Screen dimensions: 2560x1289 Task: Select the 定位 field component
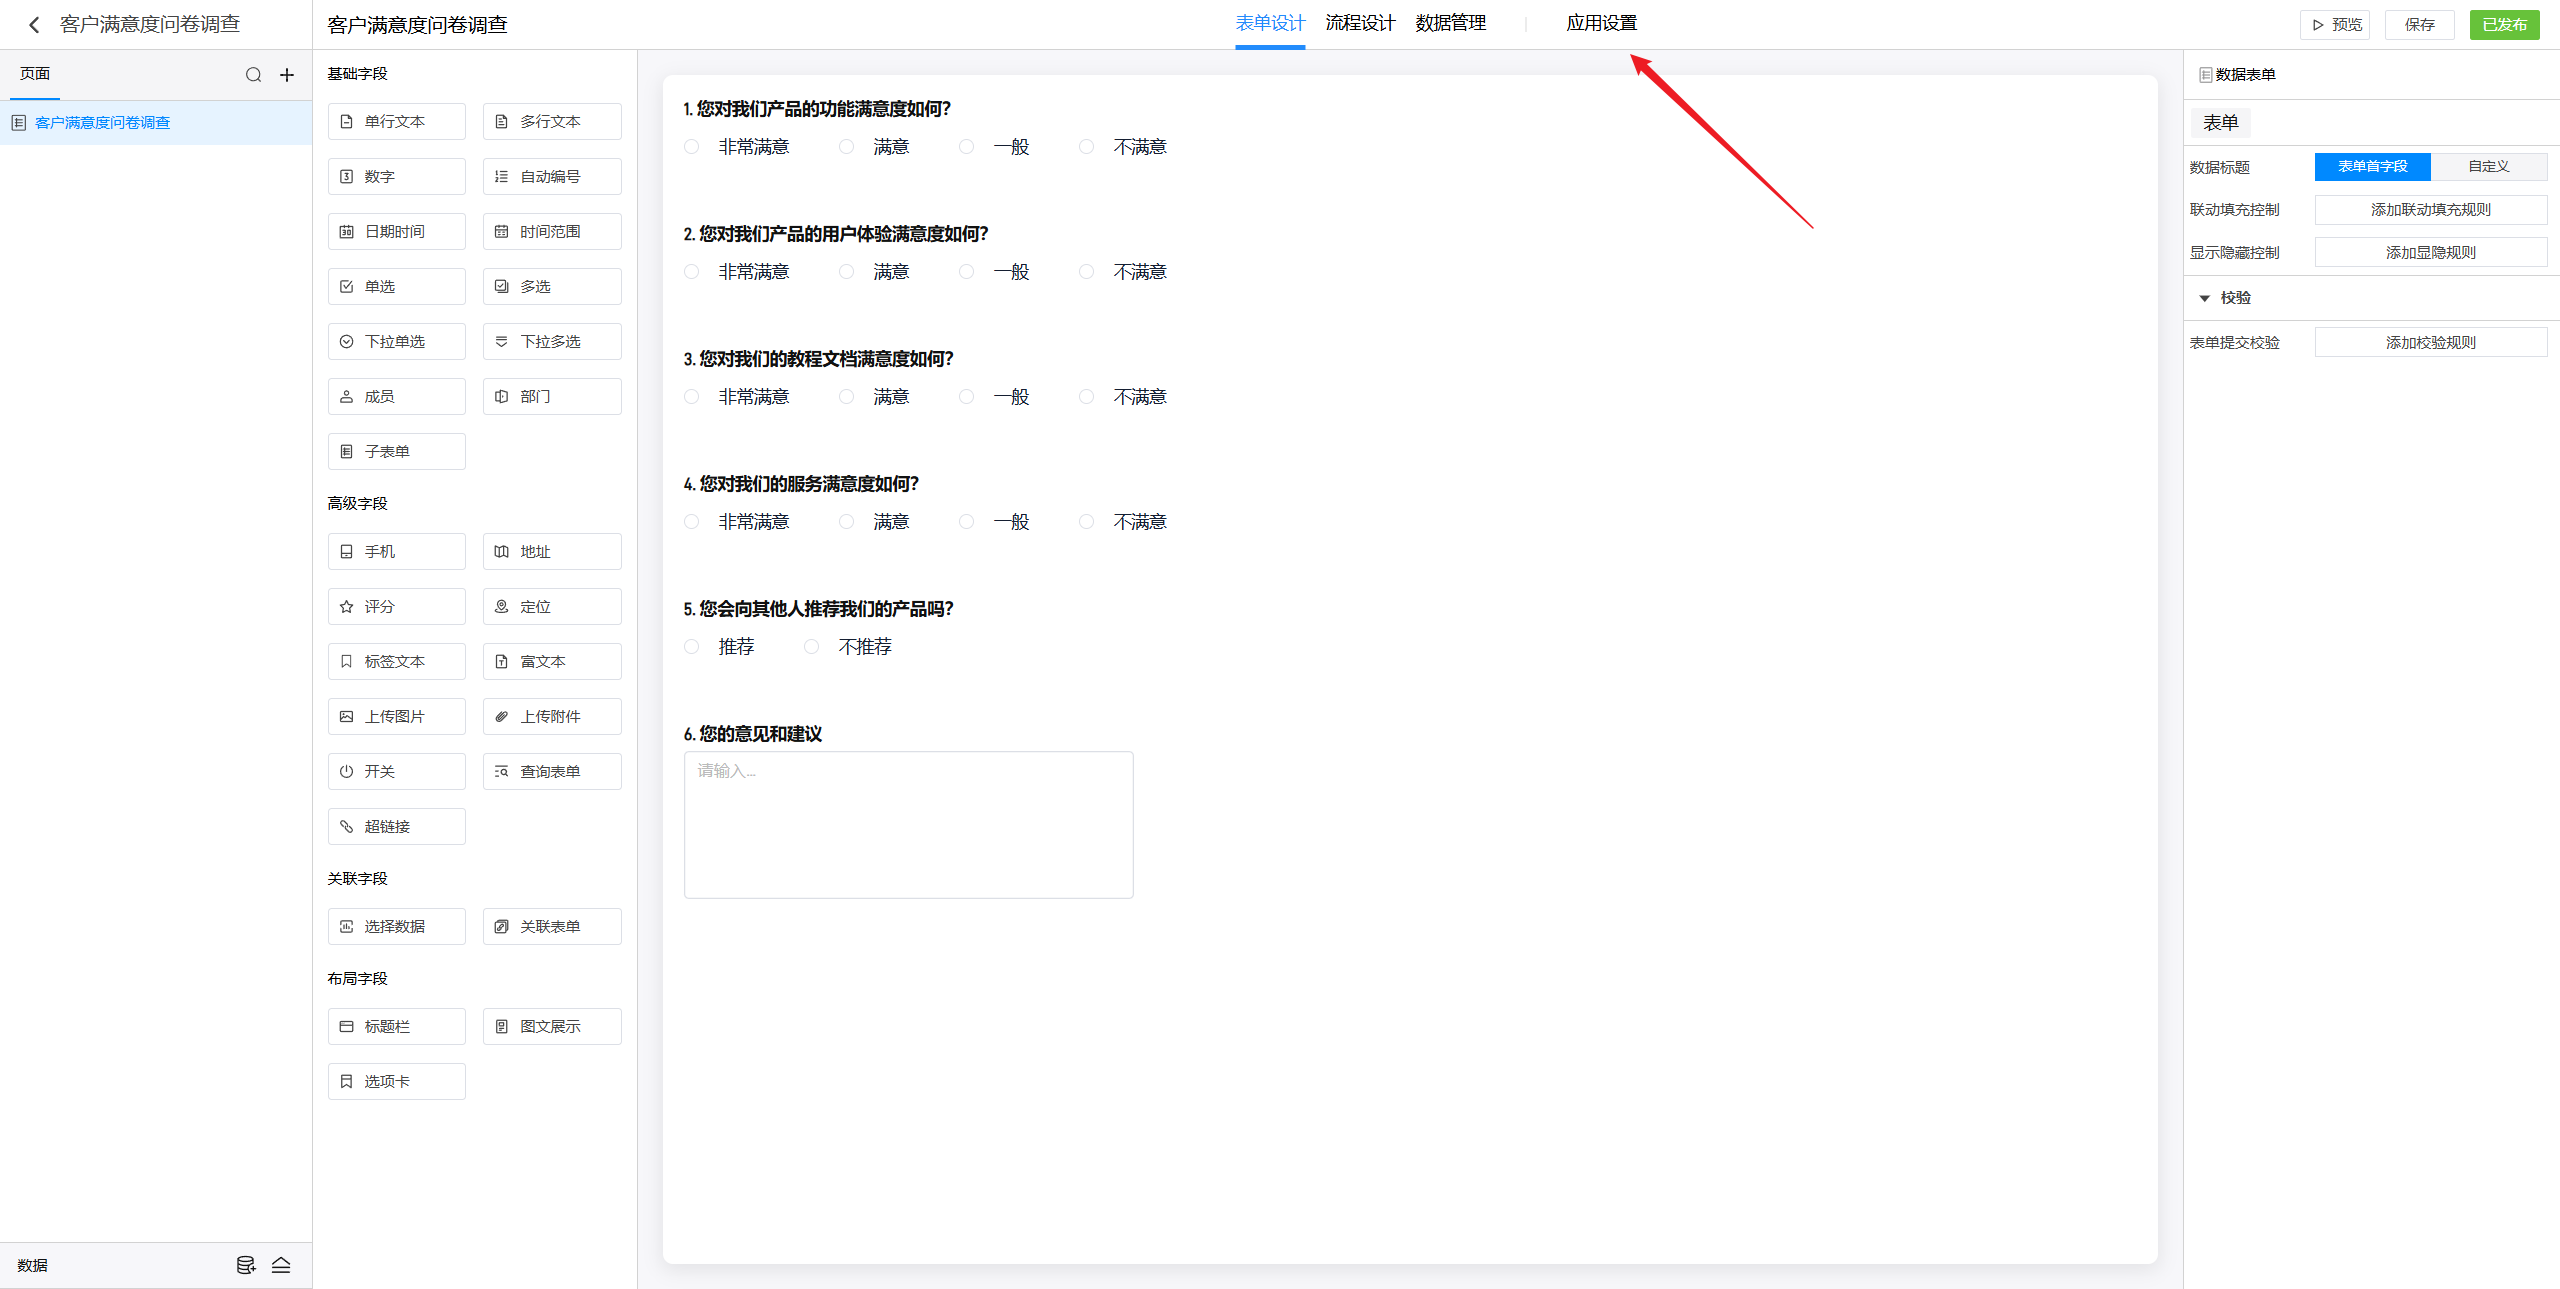point(551,607)
